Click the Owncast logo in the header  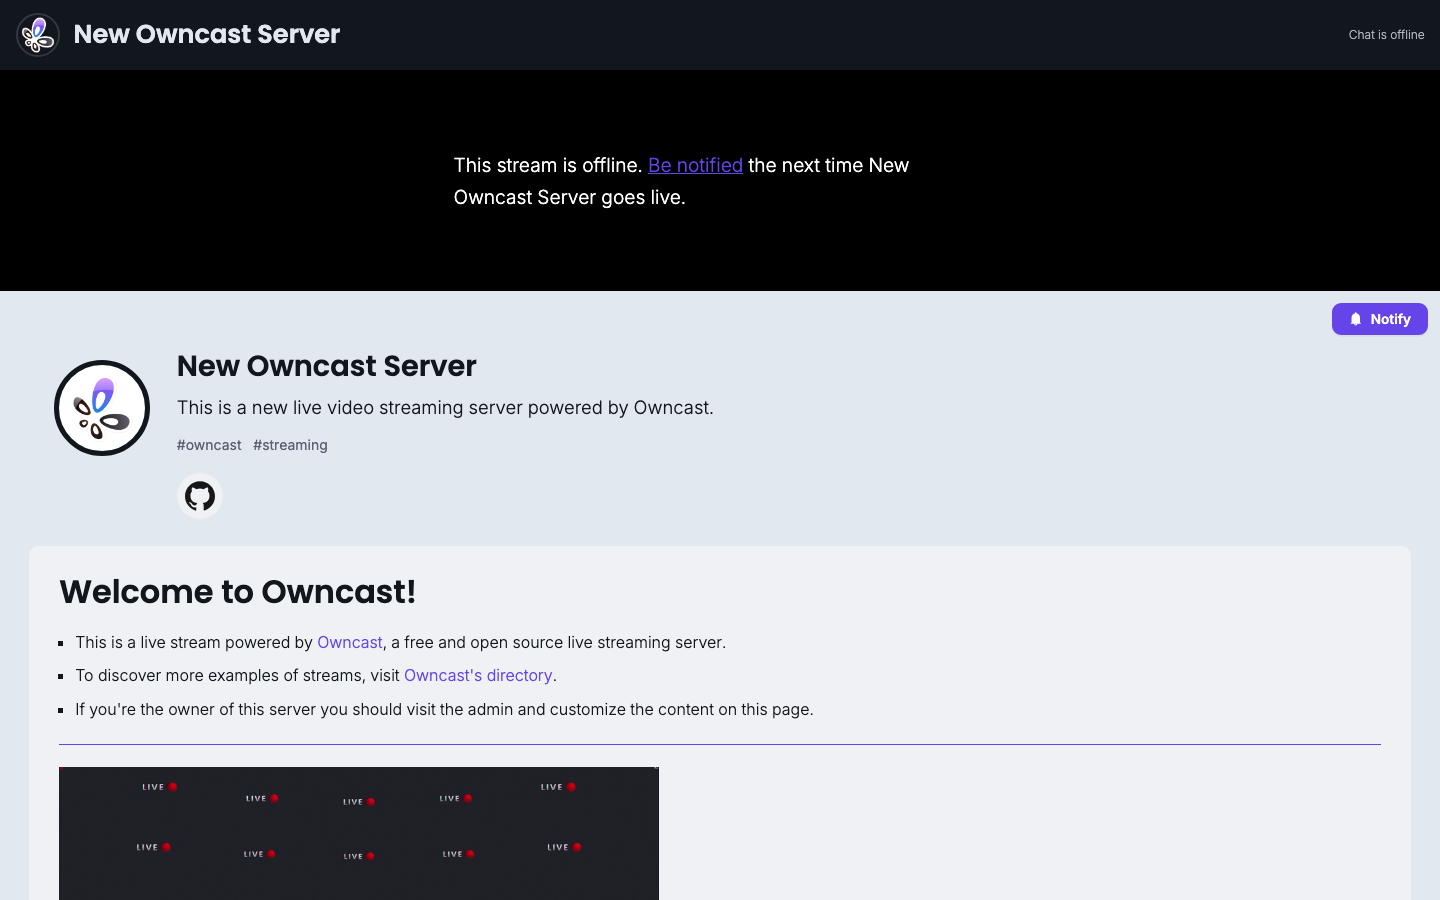point(38,35)
